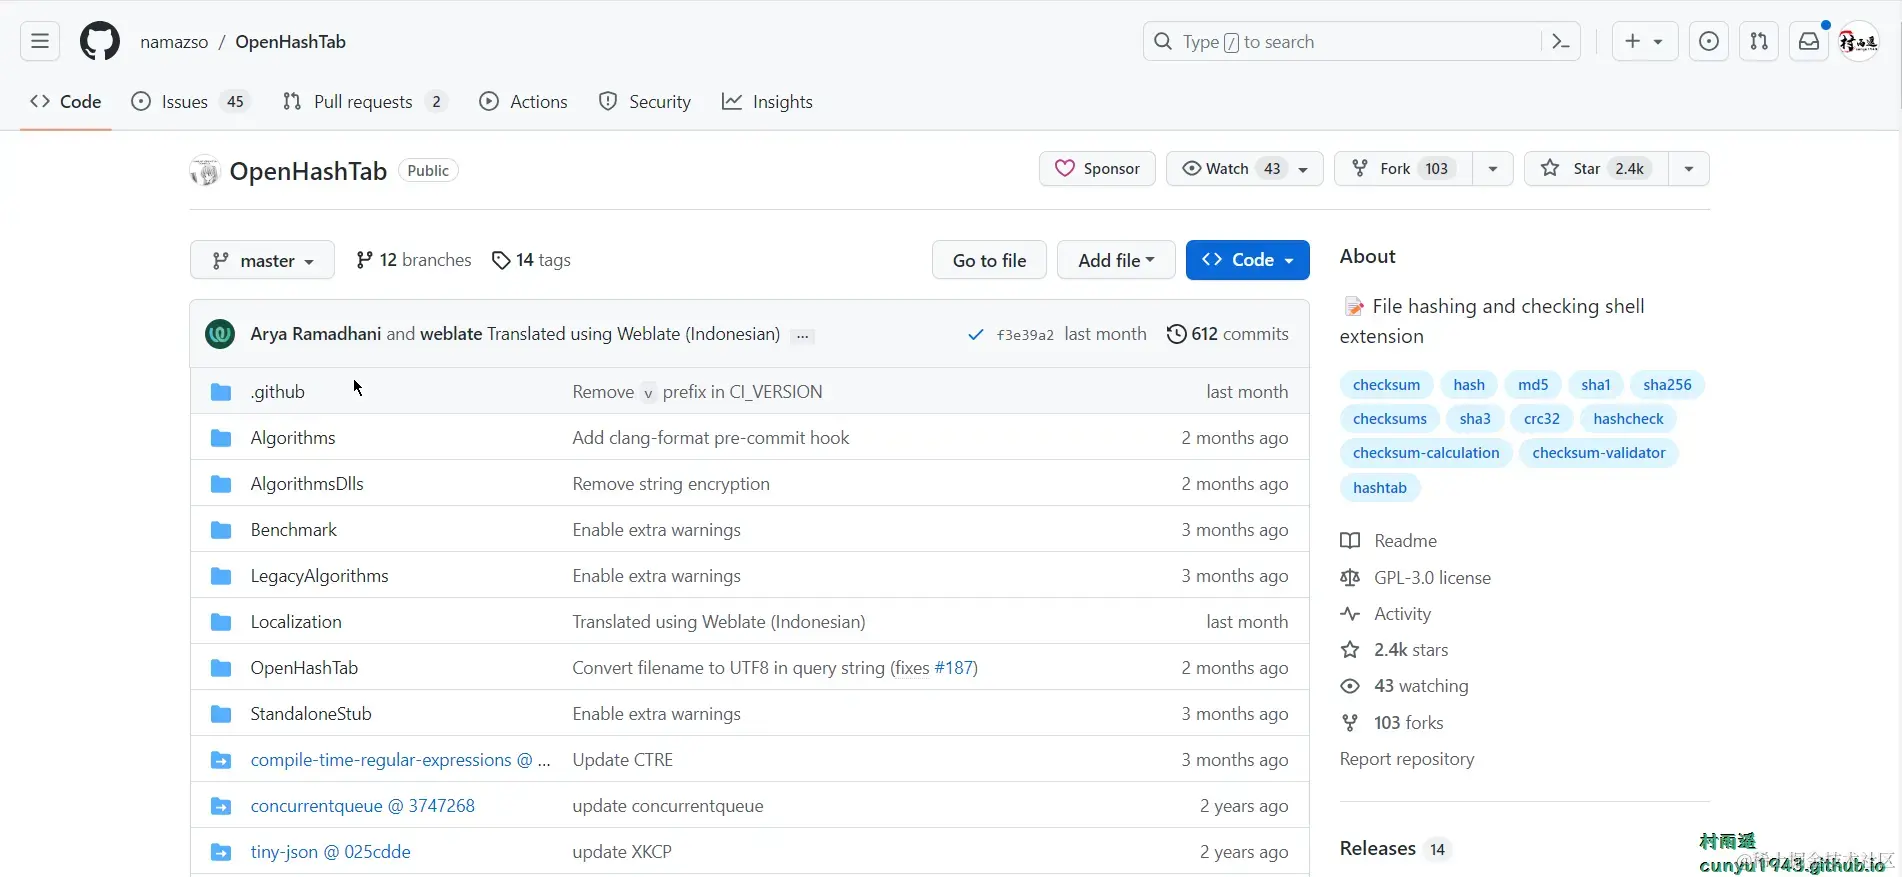Image resolution: width=1902 pixels, height=877 pixels.
Task: Click the branches icon beside 12 branches
Action: coord(365,260)
